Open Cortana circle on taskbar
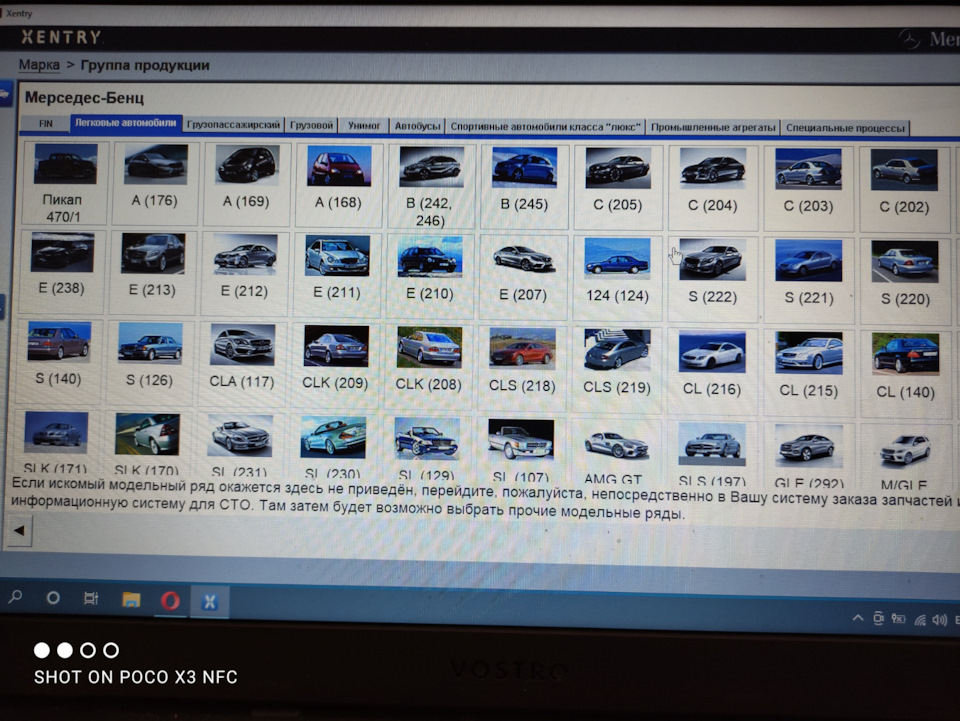Screen dimensions: 960x721 click(53, 597)
